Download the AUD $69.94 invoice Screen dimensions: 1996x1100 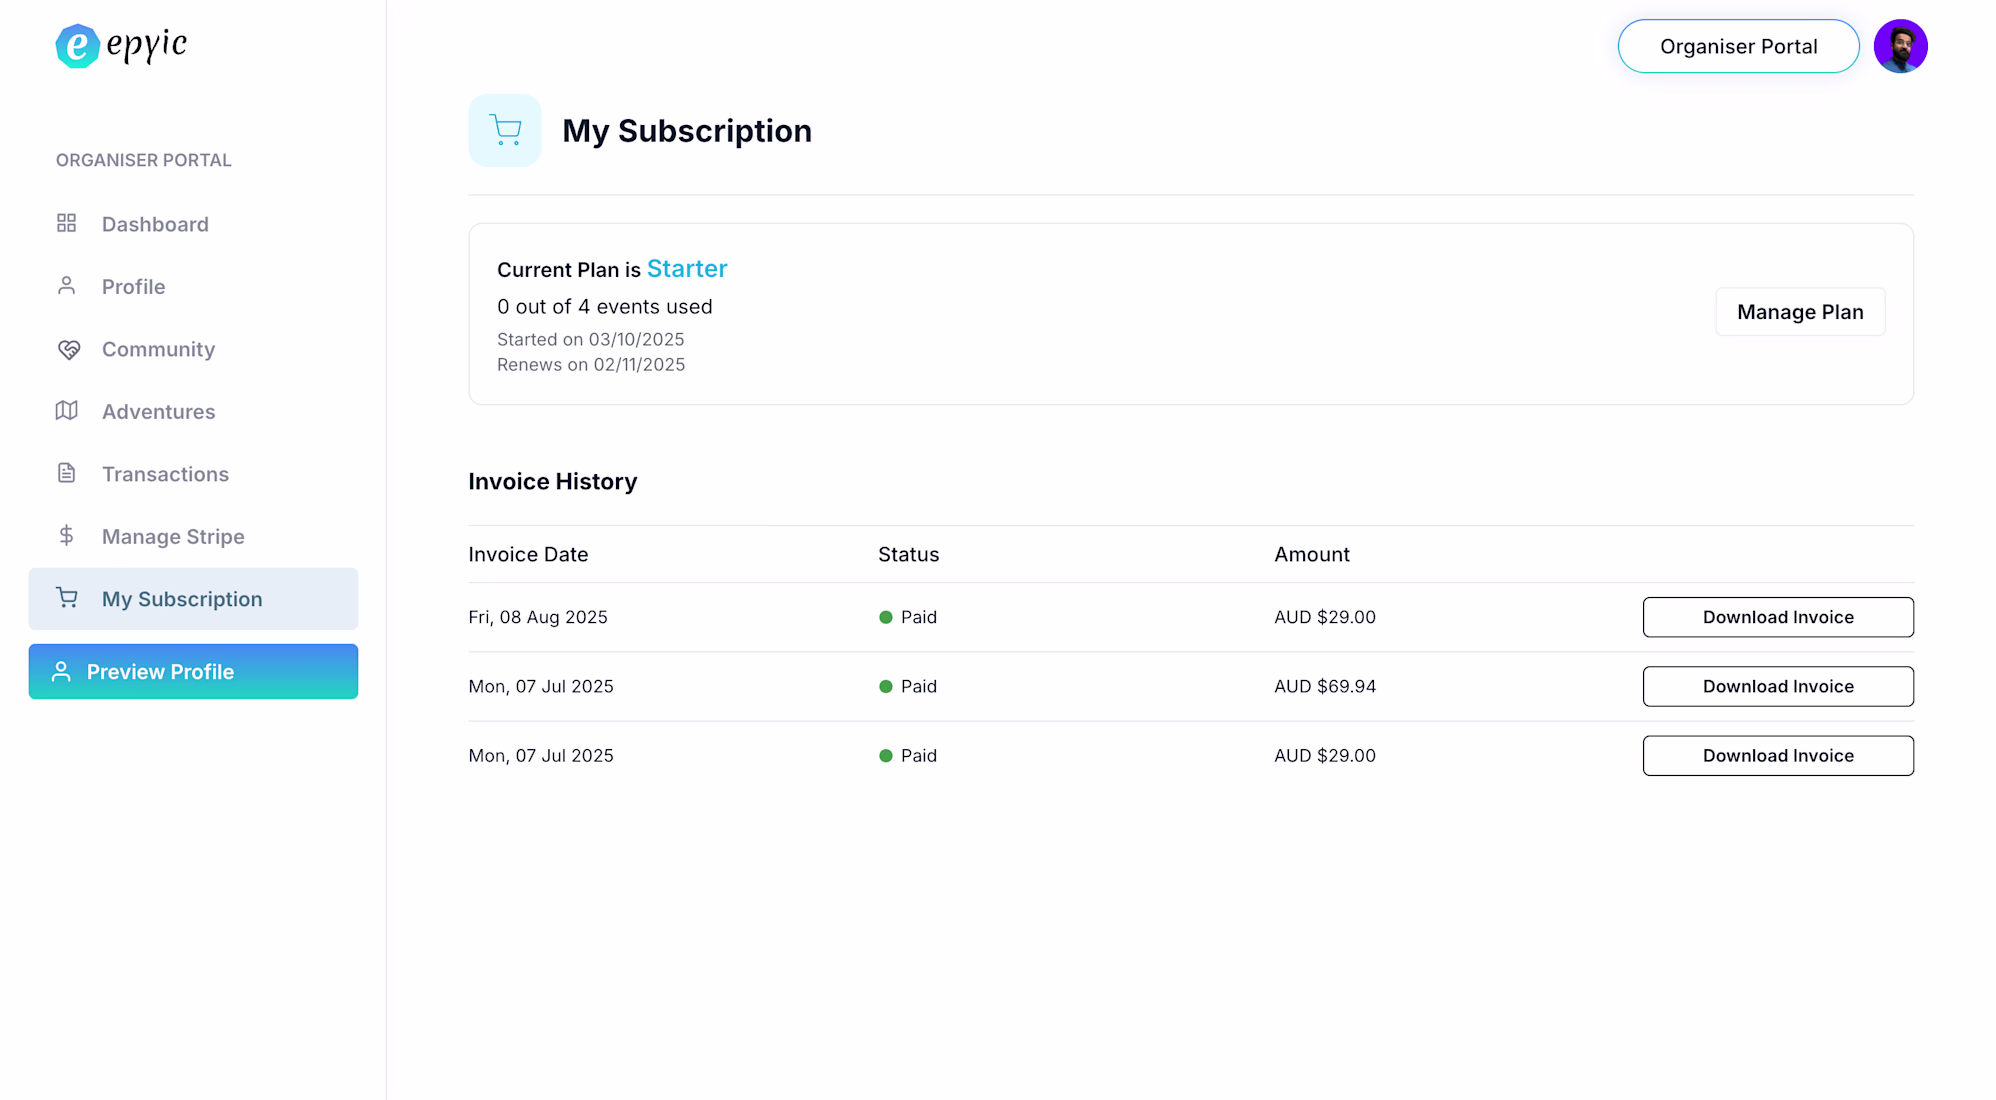[1777, 686]
